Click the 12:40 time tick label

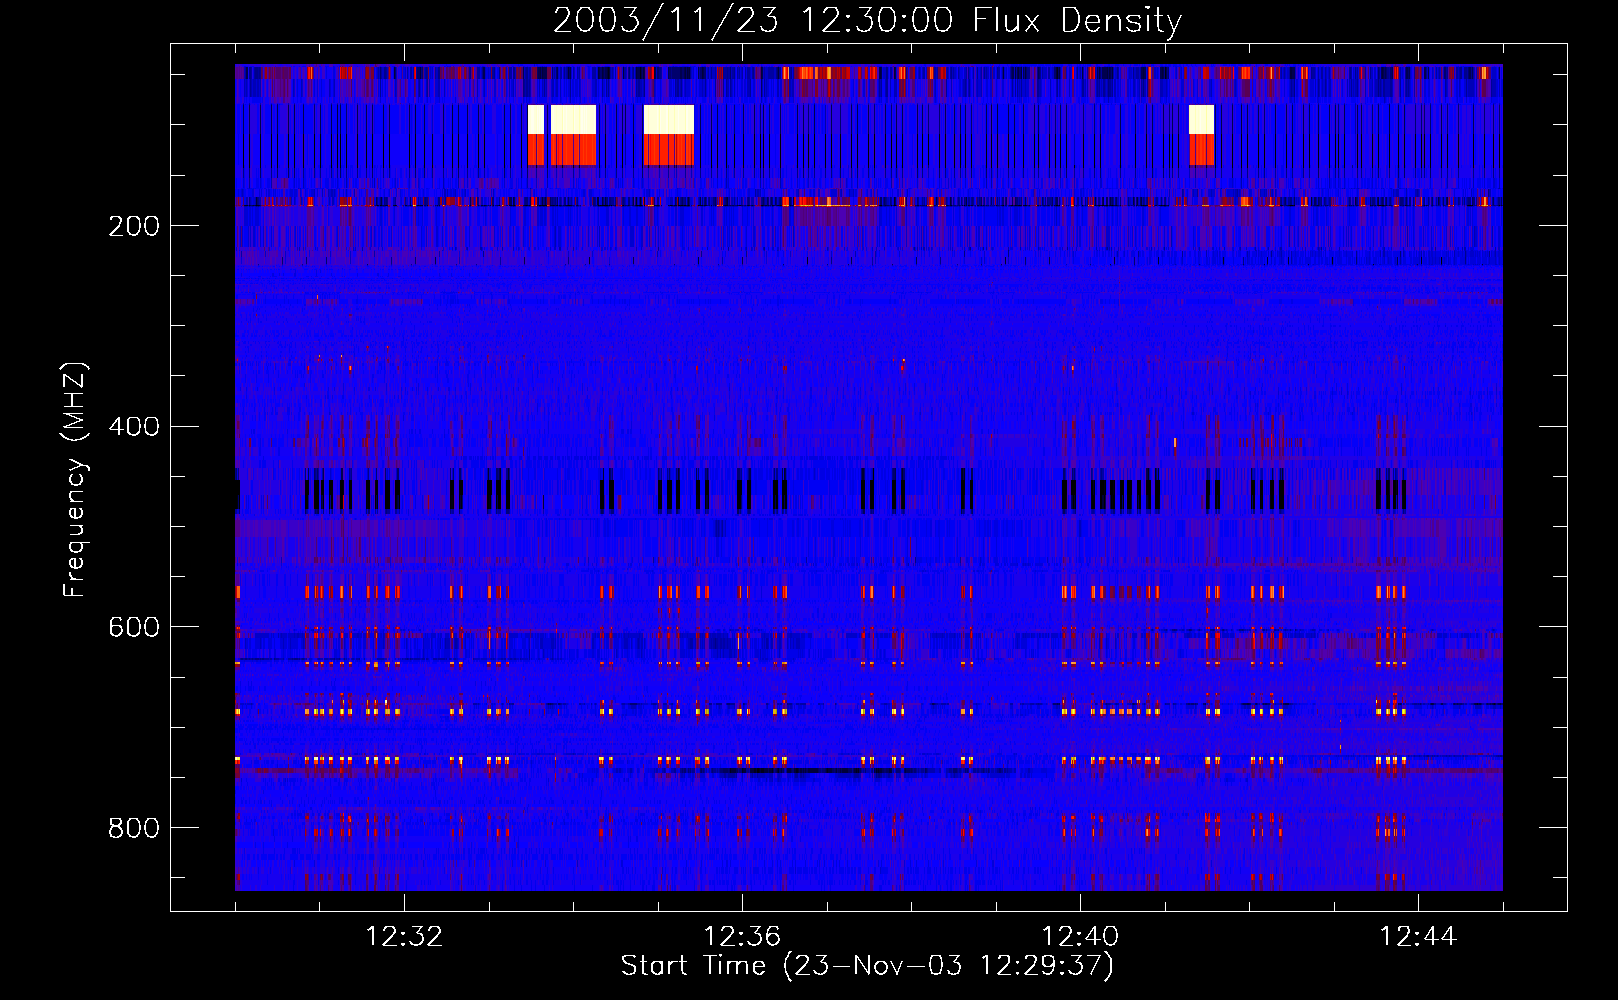(x=1080, y=937)
